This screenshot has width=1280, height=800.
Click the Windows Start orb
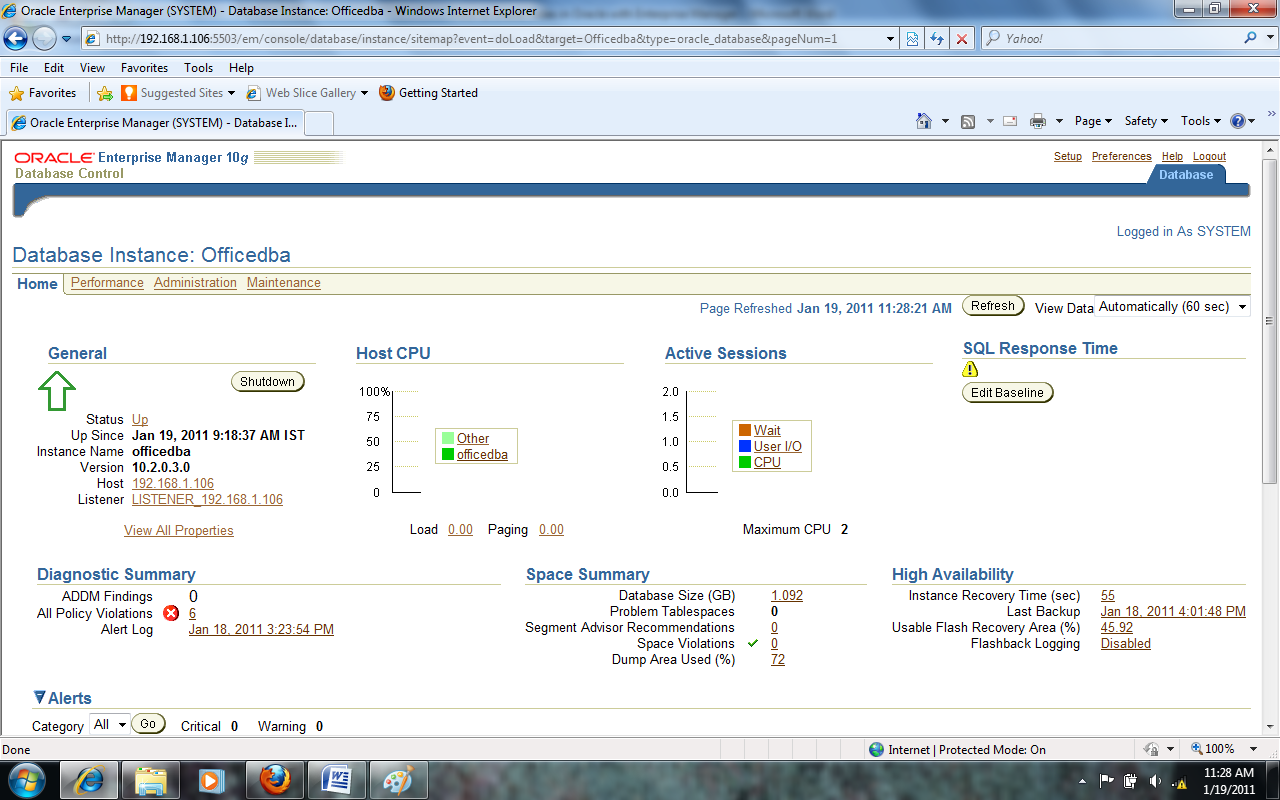pos(27,780)
